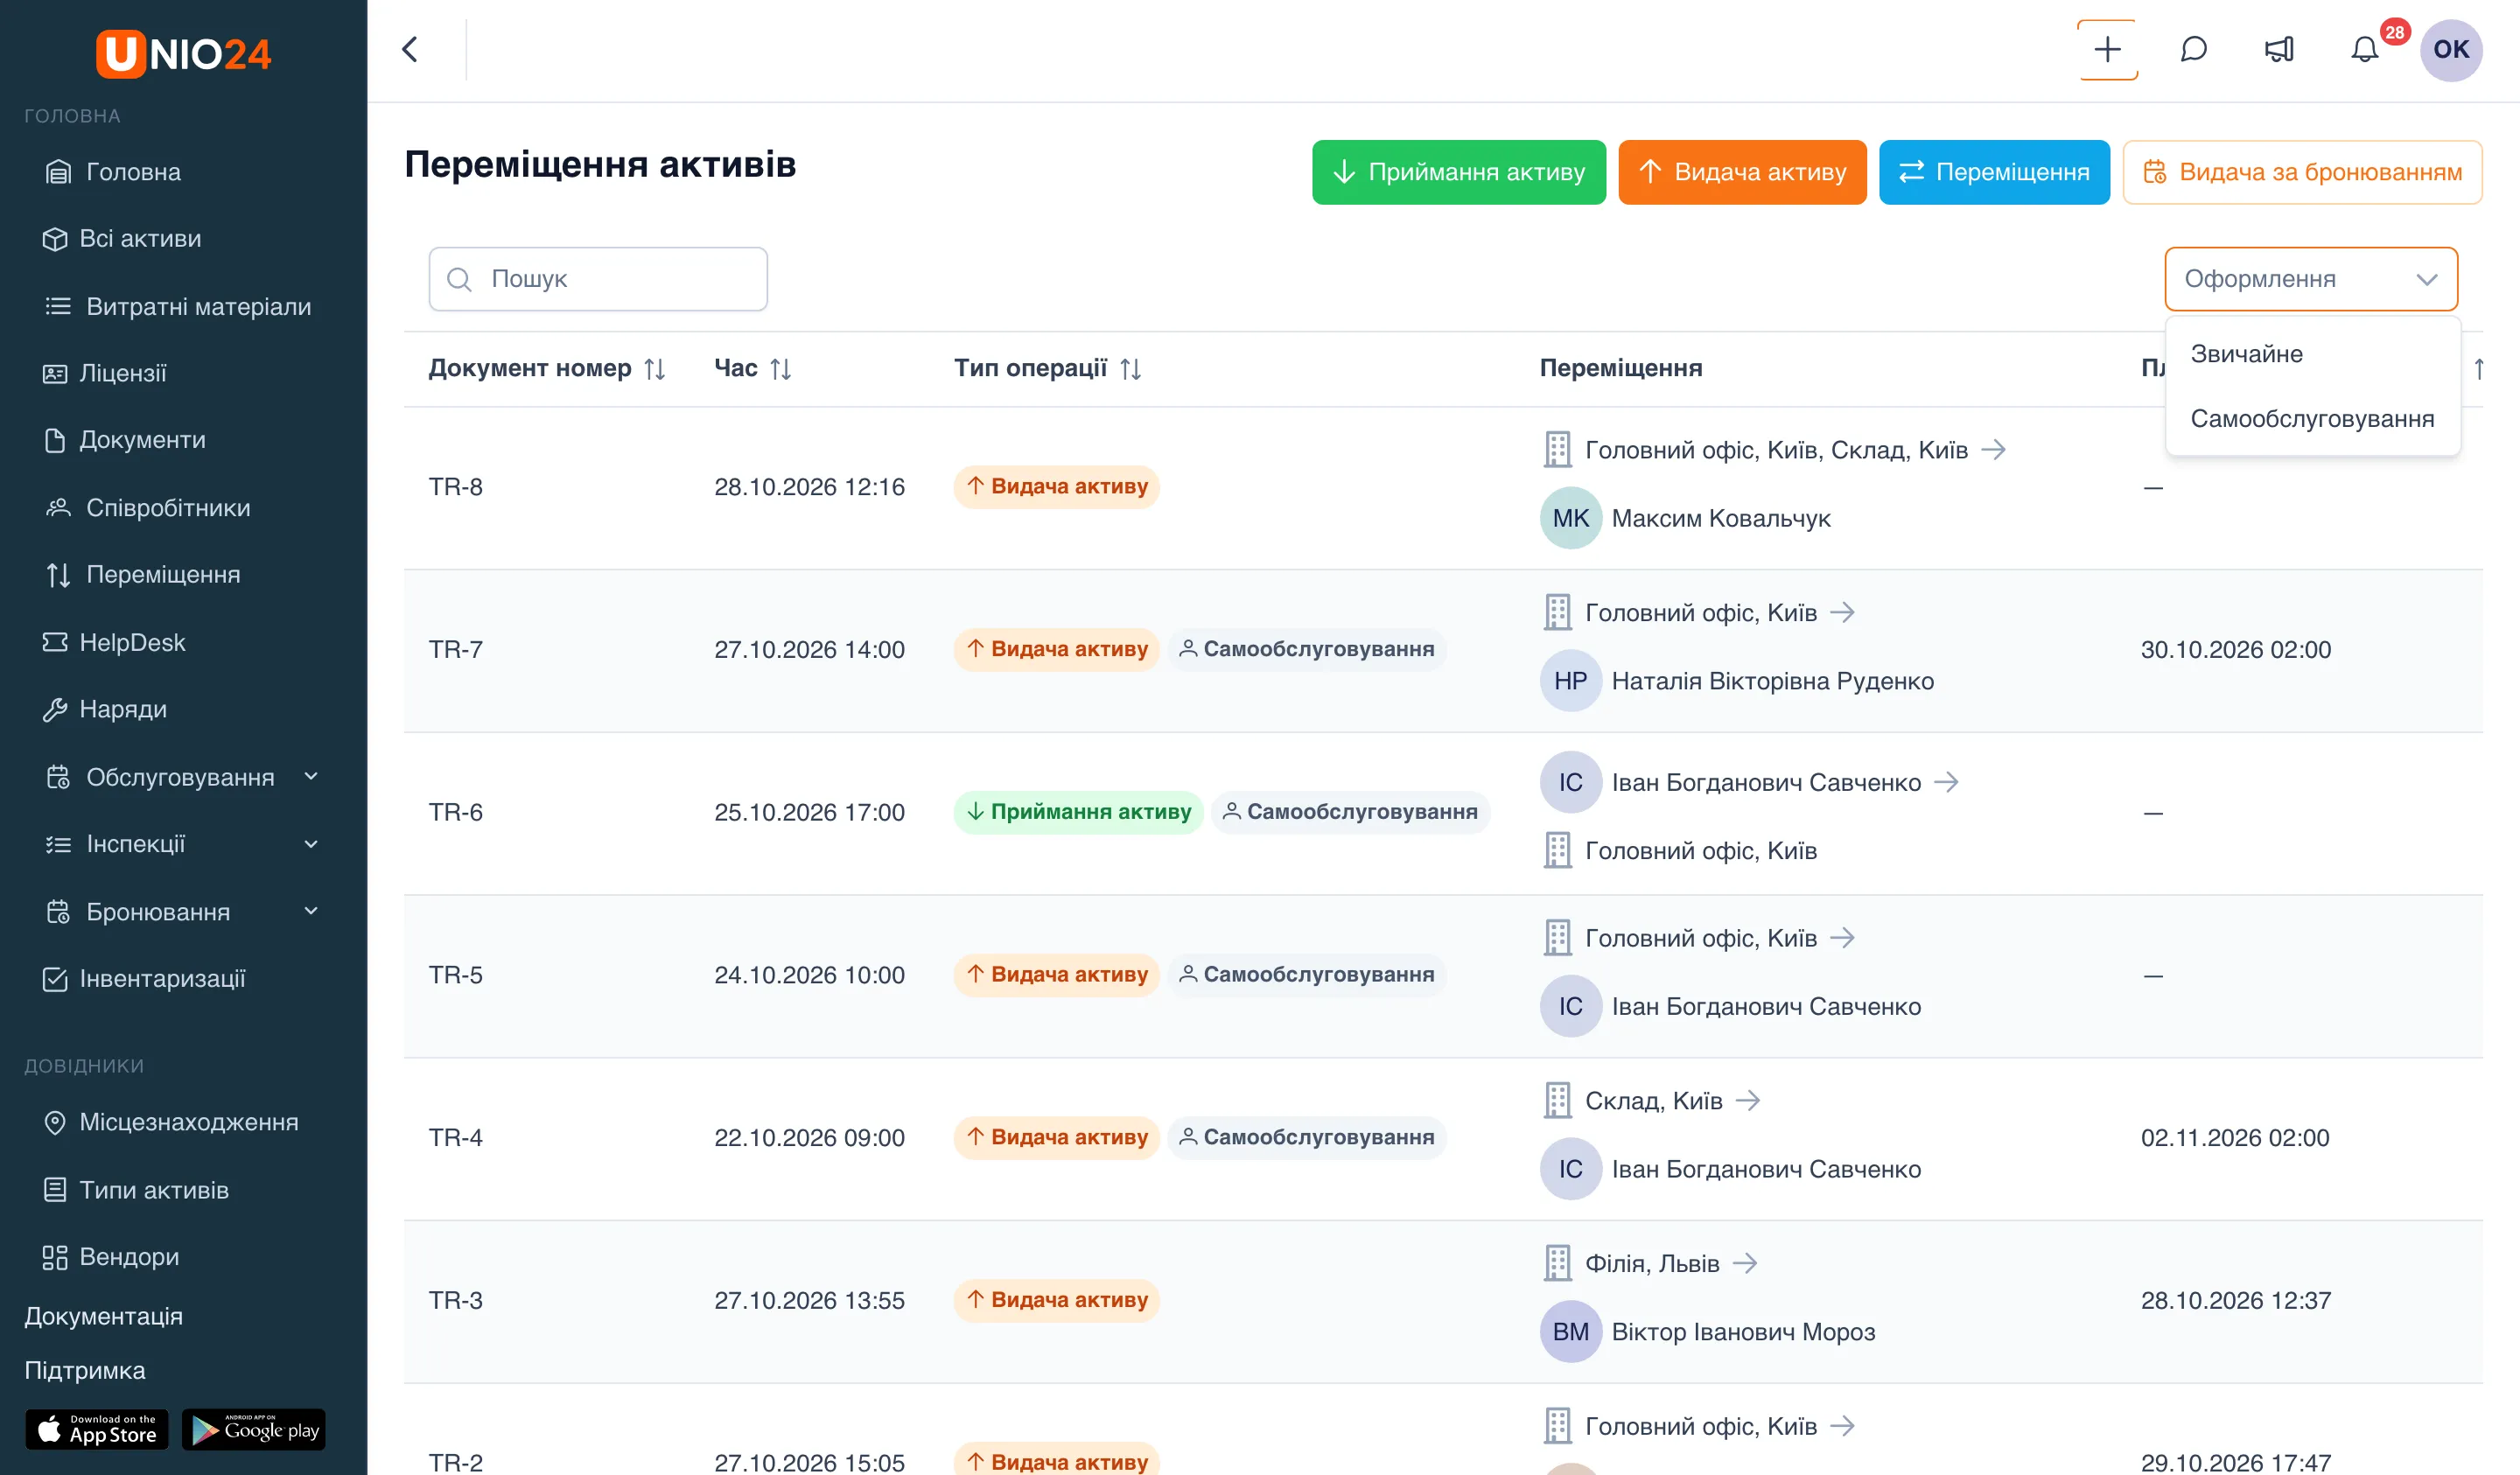Click the UNIO24 logo
This screenshot has width=2520, height=1475.
point(183,53)
